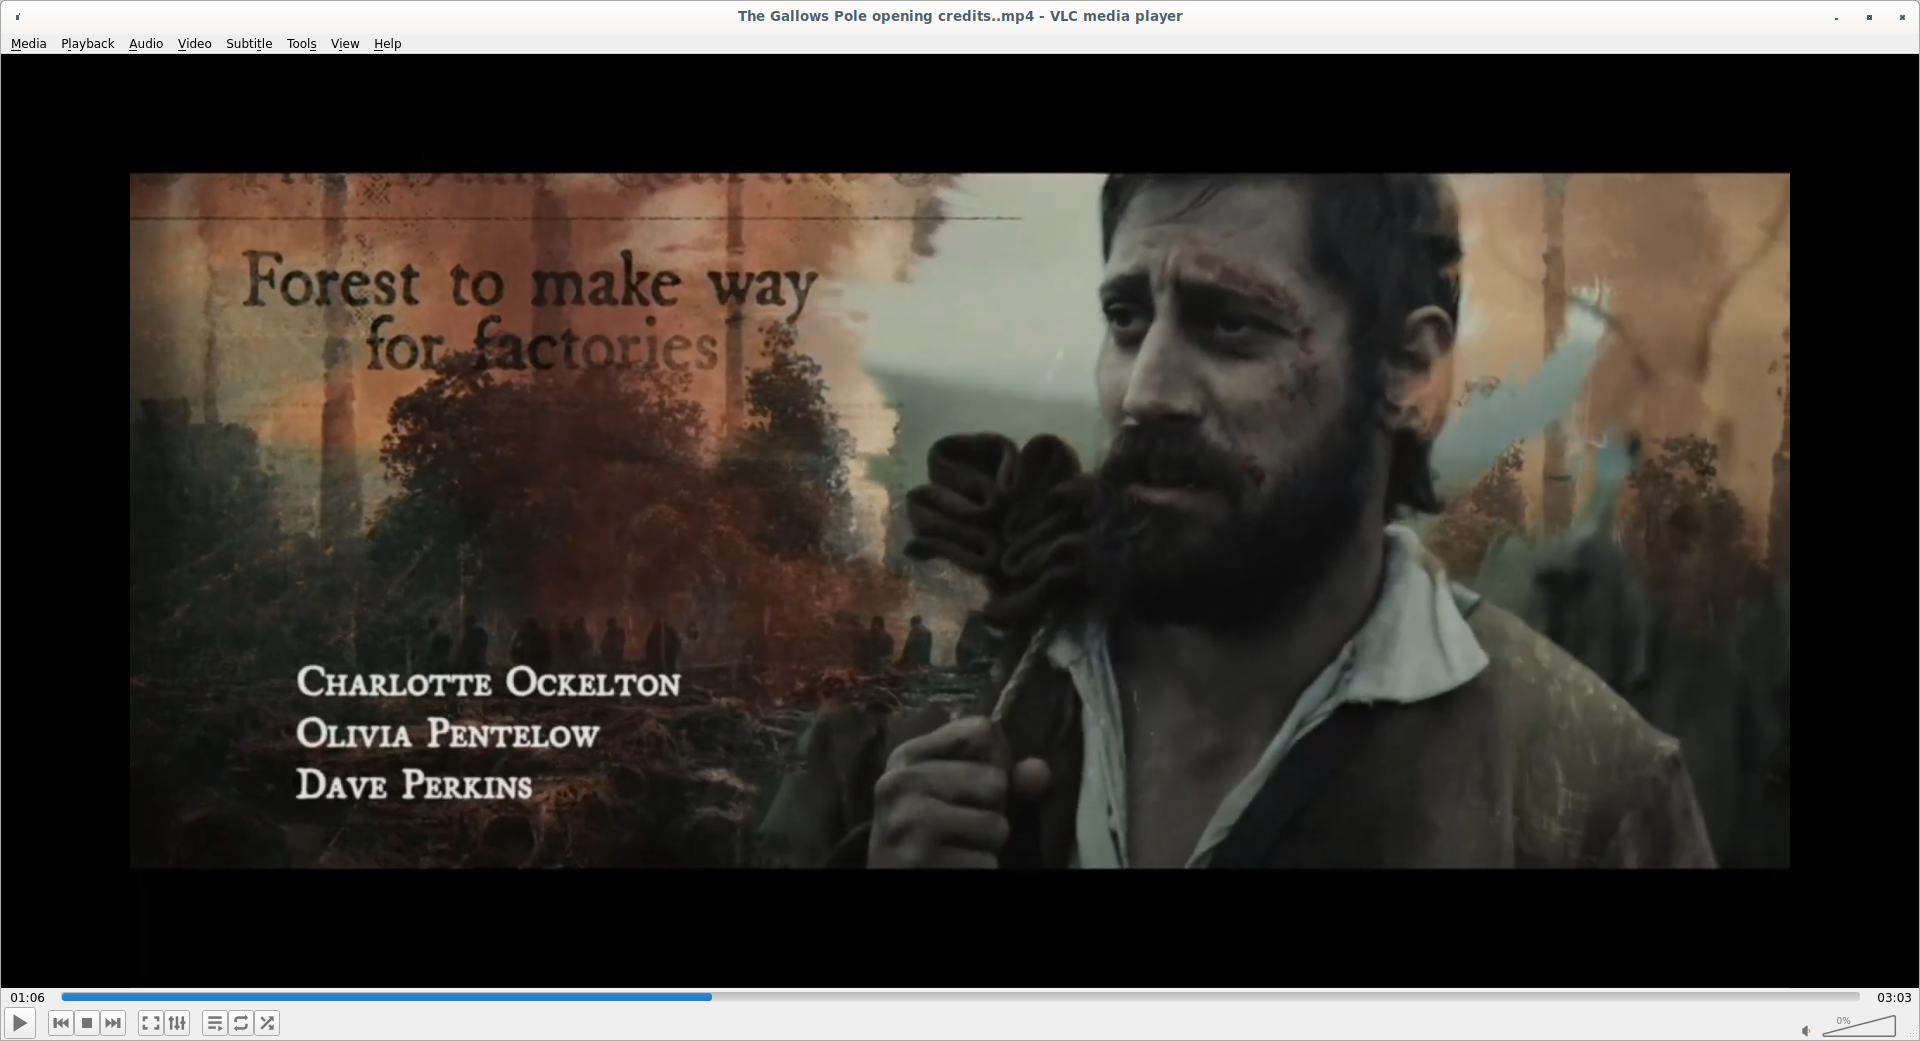Viewport: 1920px width, 1041px height.
Task: Open the Playback menu
Action: pyautogui.click(x=88, y=43)
